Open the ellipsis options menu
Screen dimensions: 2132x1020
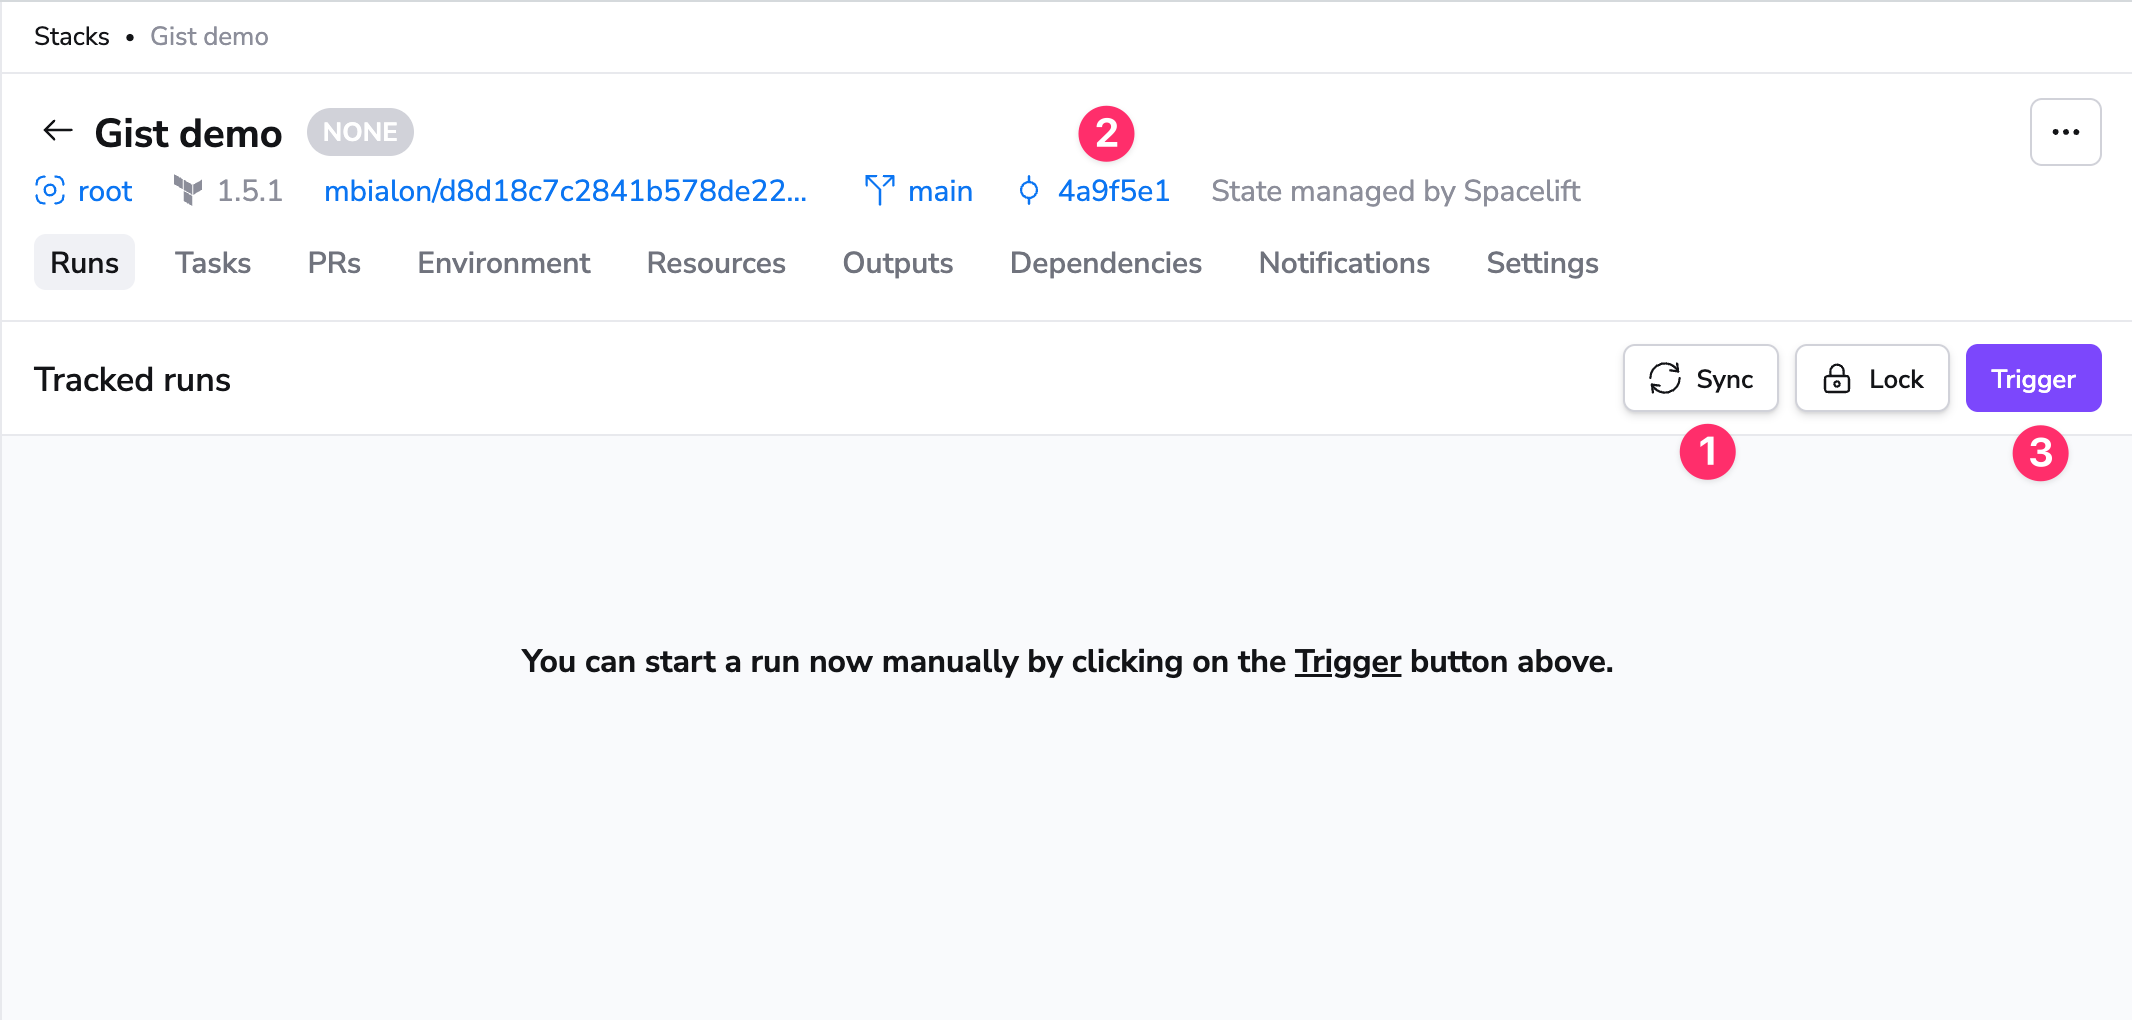coord(2065,131)
